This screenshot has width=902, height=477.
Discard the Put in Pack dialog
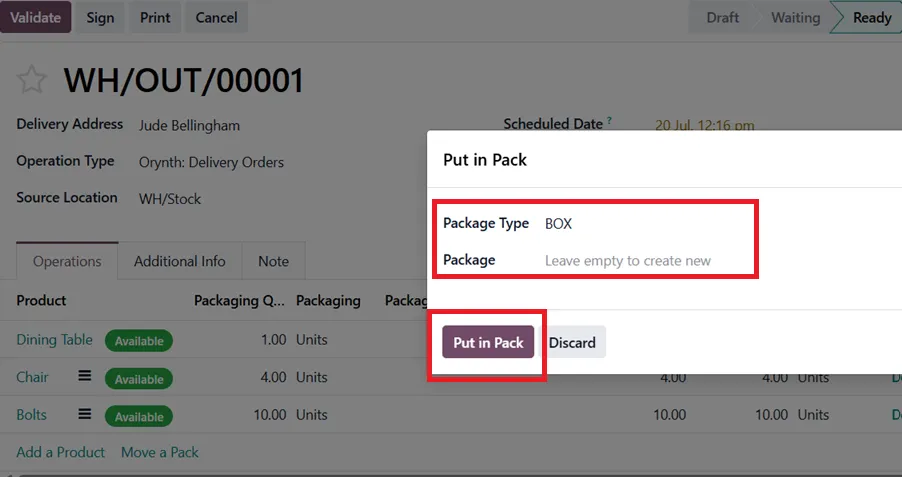572,342
